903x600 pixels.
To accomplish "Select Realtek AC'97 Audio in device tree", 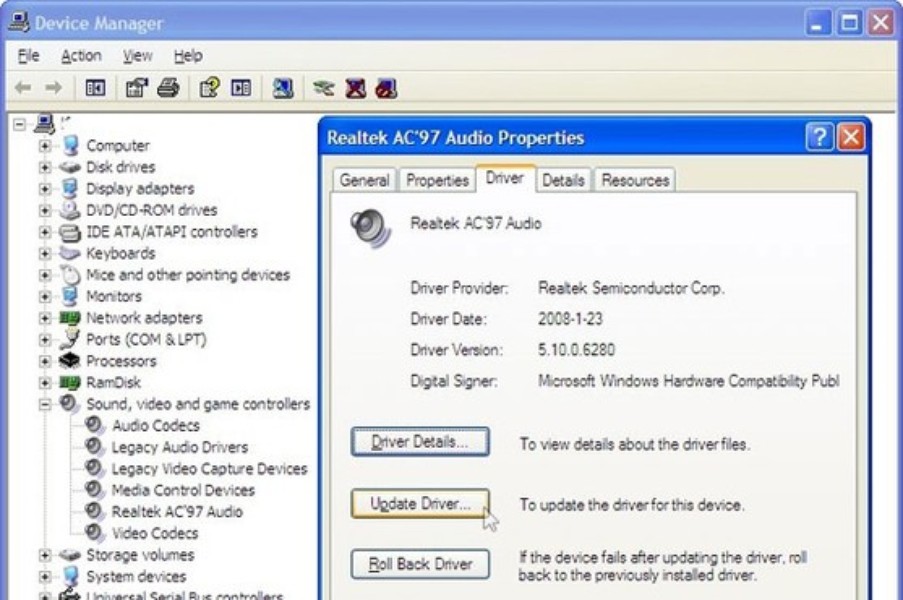I will 176,512.
